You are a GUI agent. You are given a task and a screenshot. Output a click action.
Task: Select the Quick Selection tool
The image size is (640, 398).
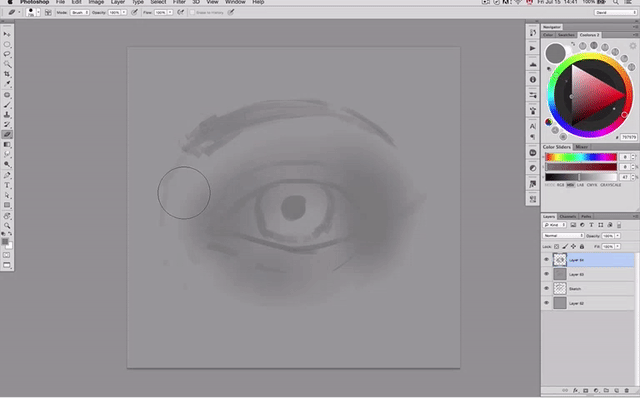pos(7,64)
